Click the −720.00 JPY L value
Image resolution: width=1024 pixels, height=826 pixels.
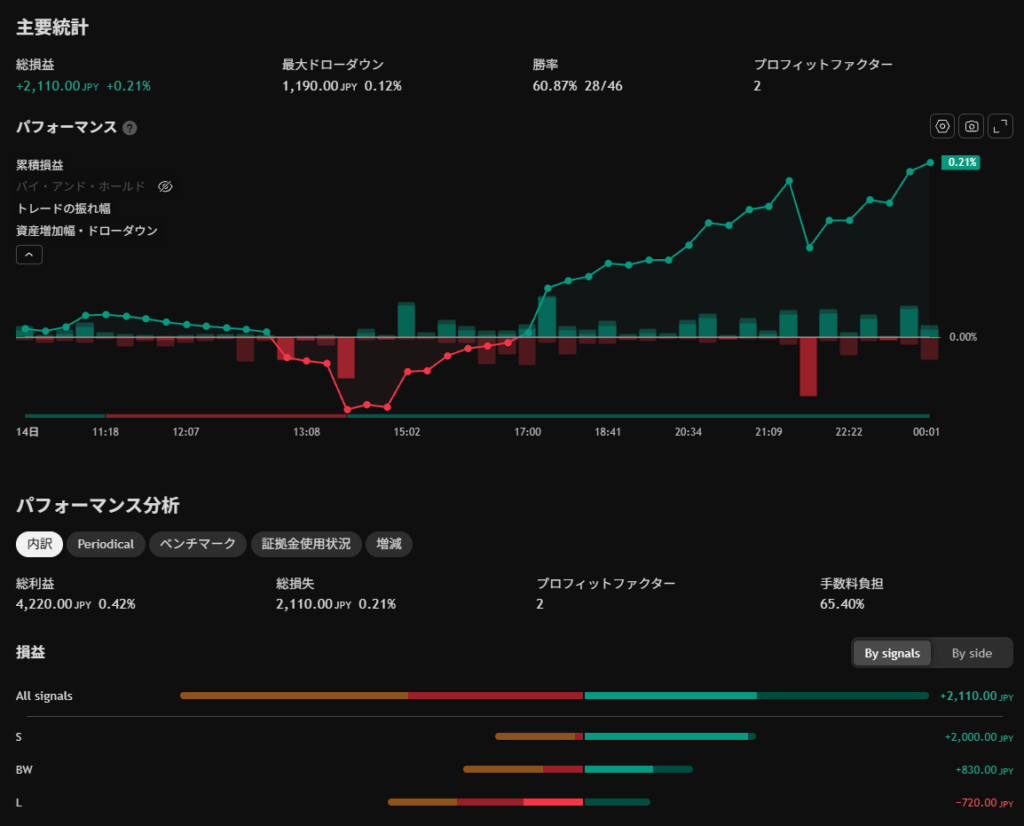(x=984, y=802)
